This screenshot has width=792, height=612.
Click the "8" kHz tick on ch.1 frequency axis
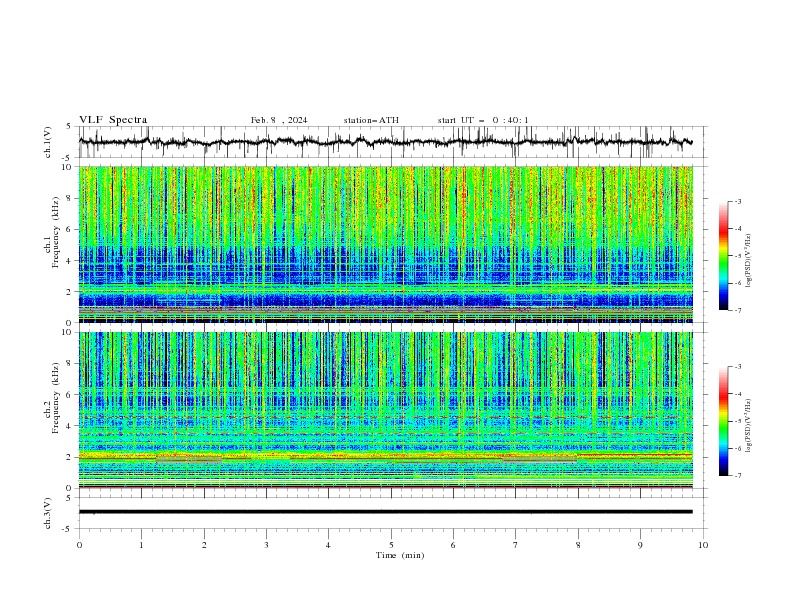[70, 198]
